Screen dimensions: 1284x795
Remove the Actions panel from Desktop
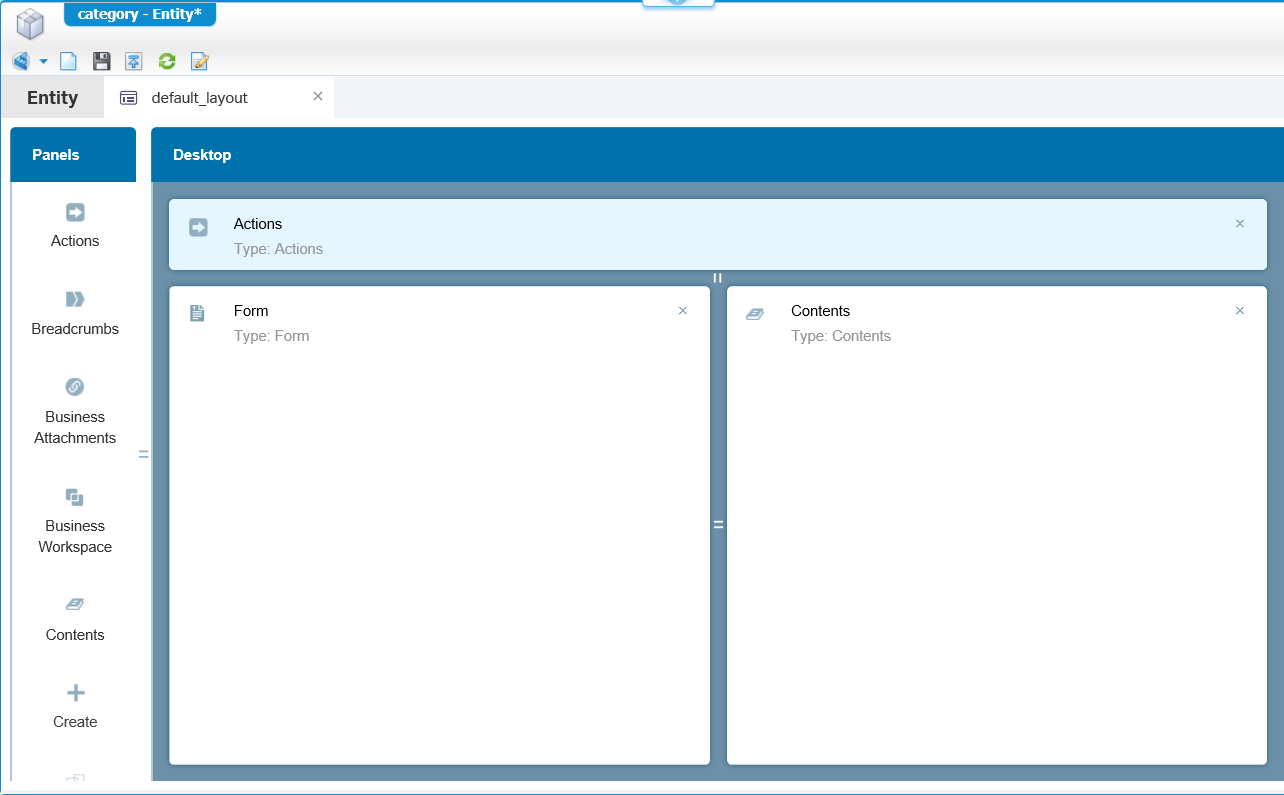tap(1240, 224)
